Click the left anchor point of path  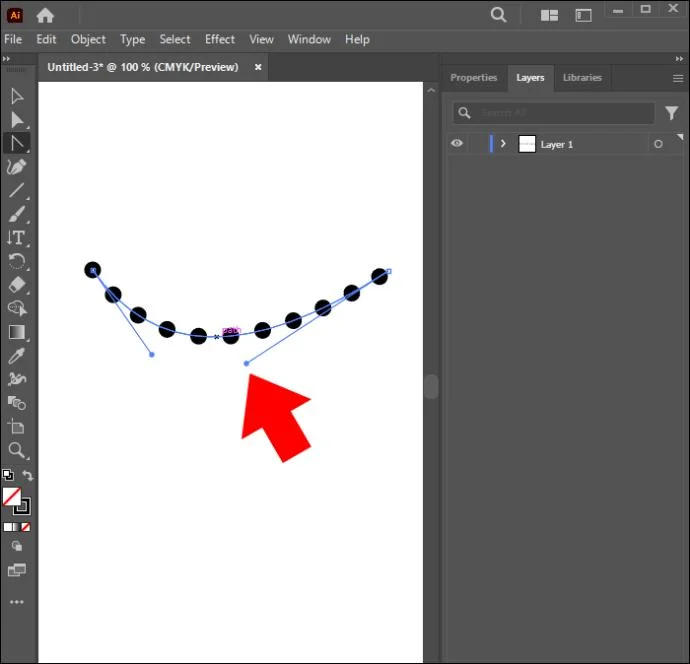93,271
